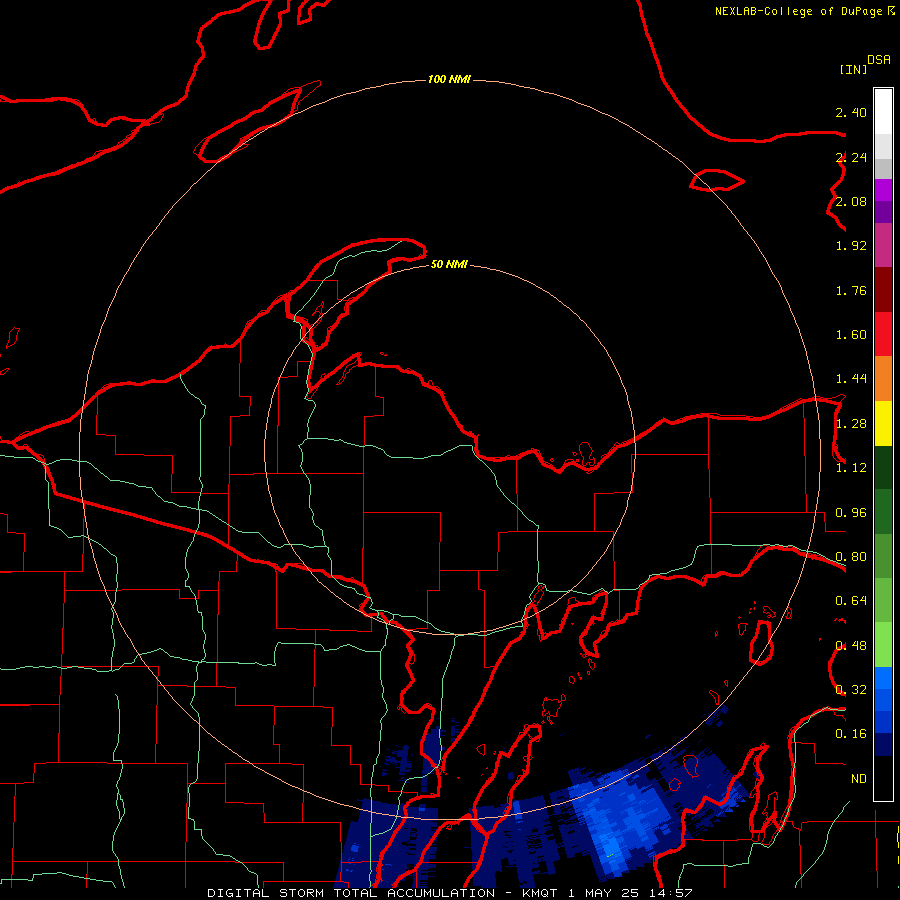Click the 50 NMI range ring label
This screenshot has height=900, width=900.
click(449, 264)
